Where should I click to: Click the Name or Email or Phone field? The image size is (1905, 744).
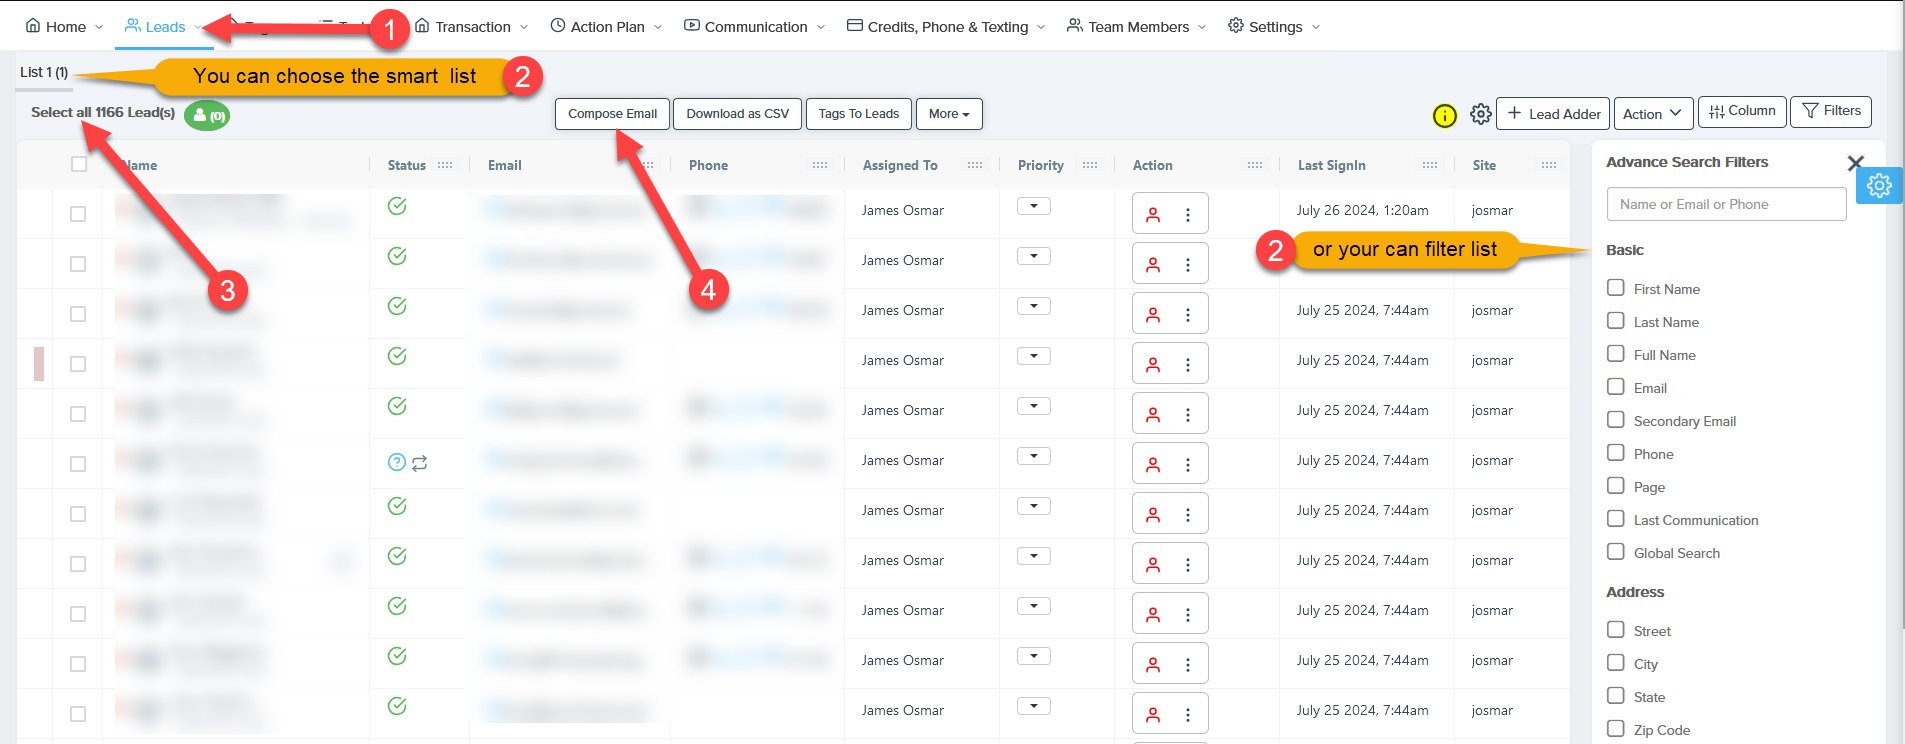tap(1725, 204)
